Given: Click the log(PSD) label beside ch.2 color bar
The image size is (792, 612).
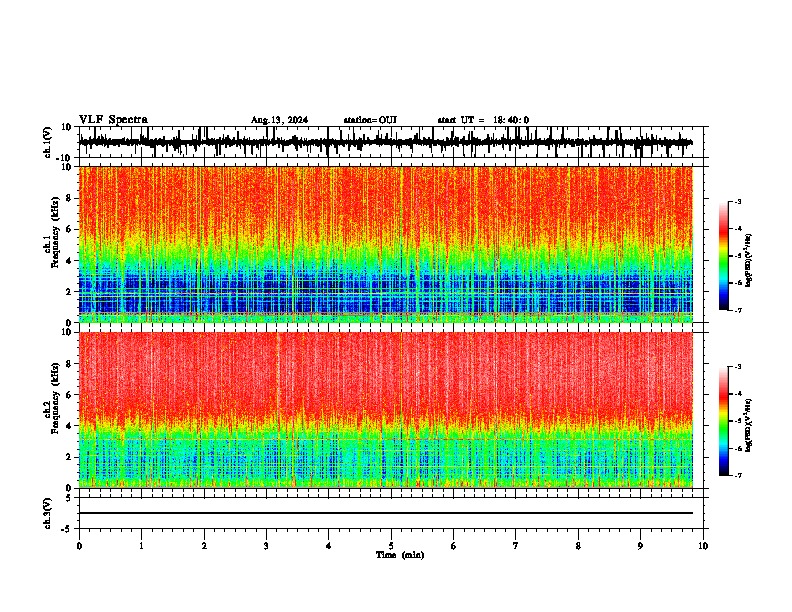Looking at the screenshot, I should click(749, 425).
